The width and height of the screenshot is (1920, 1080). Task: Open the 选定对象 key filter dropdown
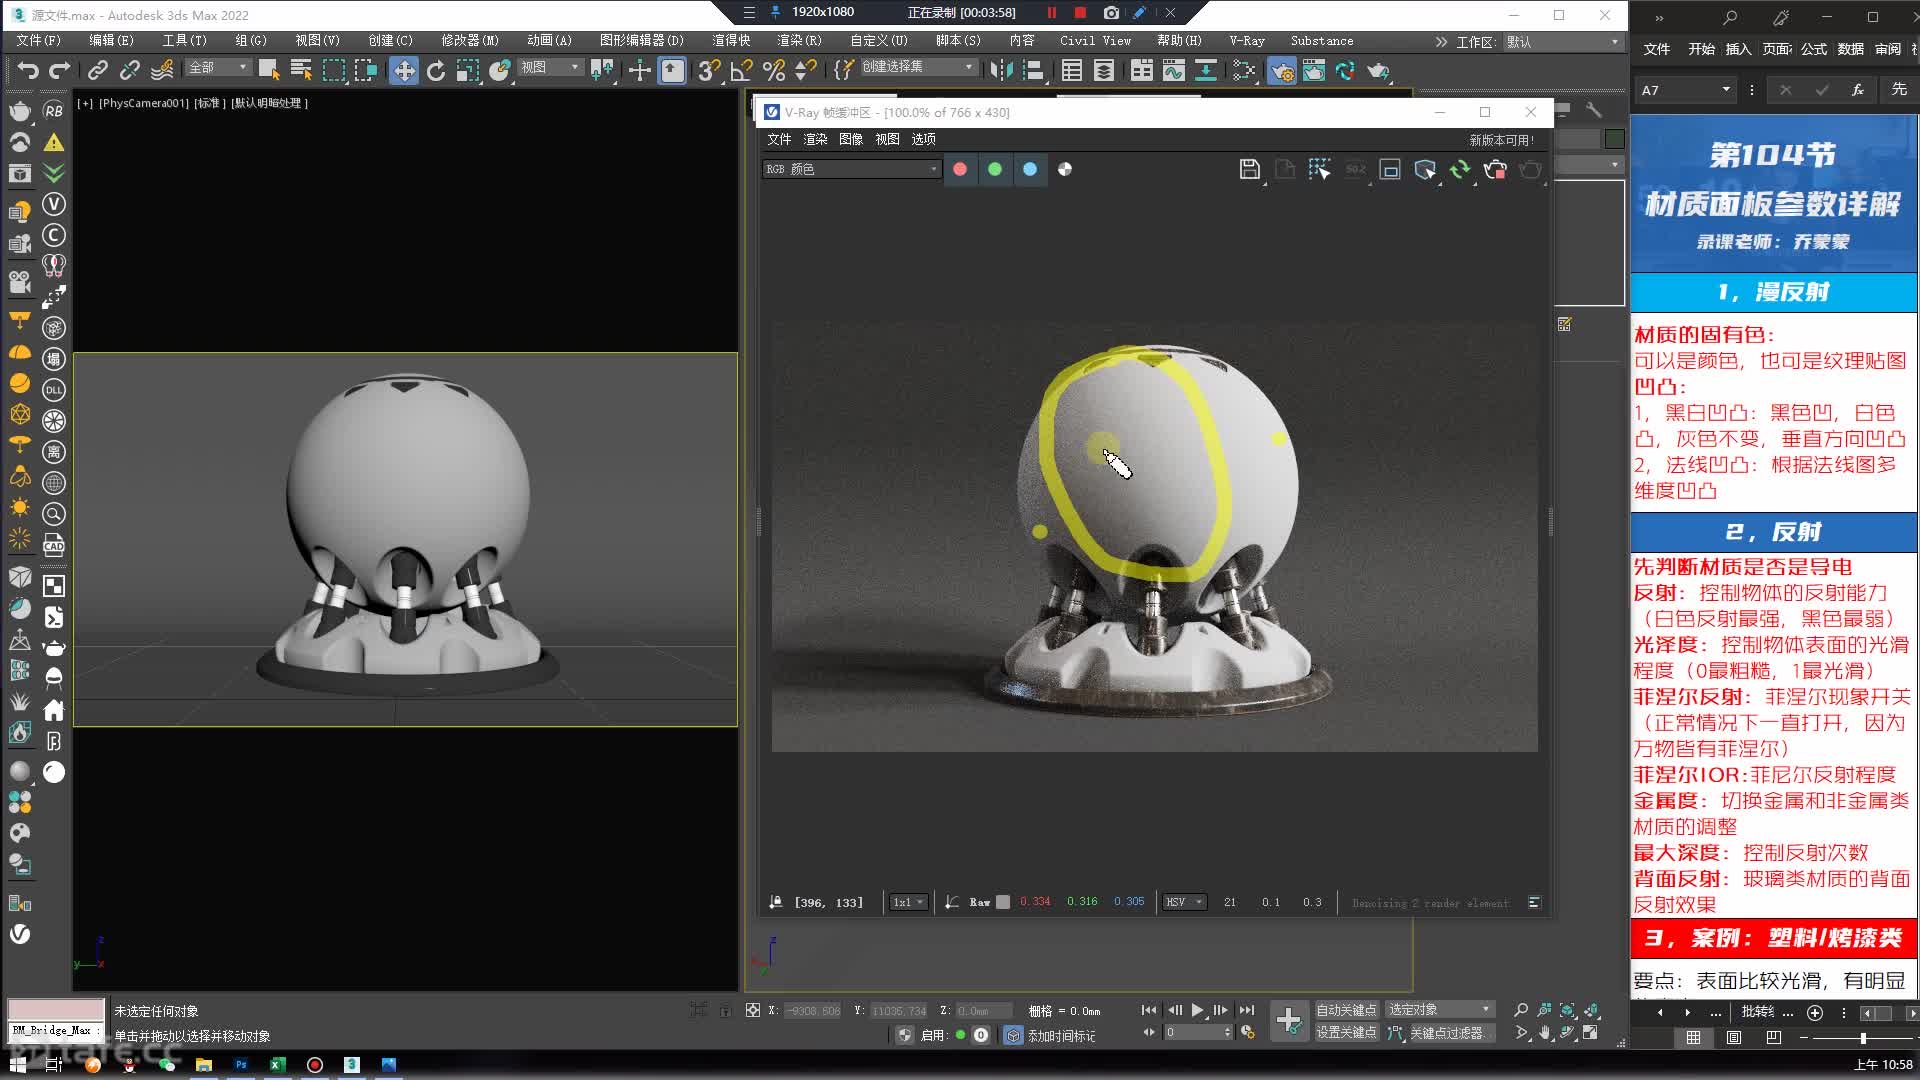click(x=1440, y=1009)
